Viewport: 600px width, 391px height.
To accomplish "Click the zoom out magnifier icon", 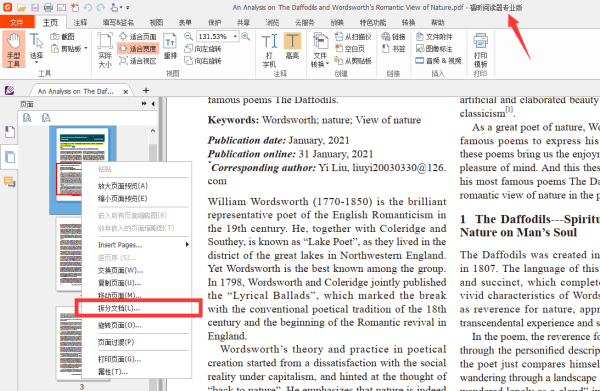I will [x=188, y=36].
